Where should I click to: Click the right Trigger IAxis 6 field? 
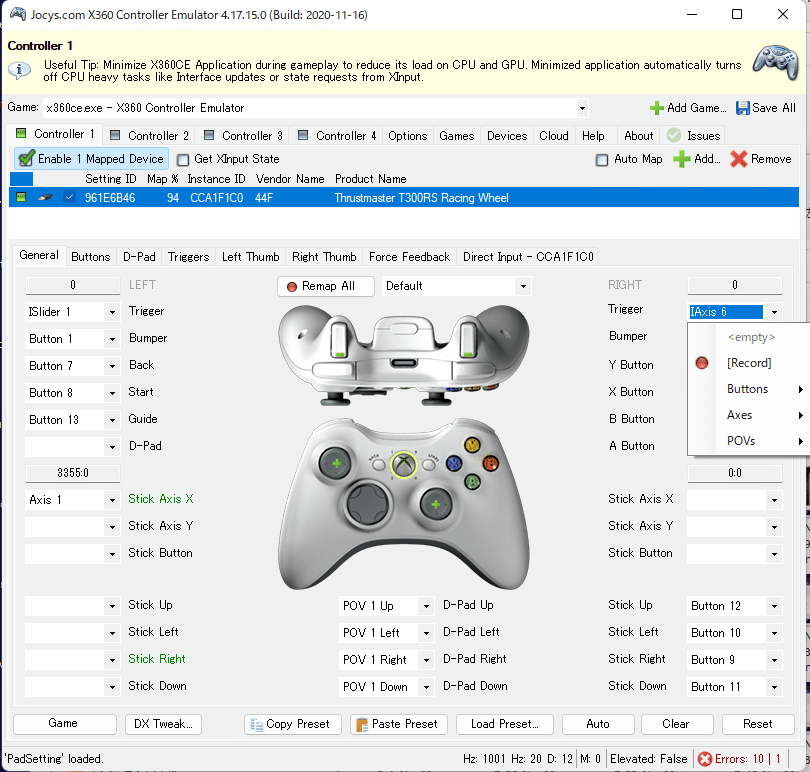726,312
